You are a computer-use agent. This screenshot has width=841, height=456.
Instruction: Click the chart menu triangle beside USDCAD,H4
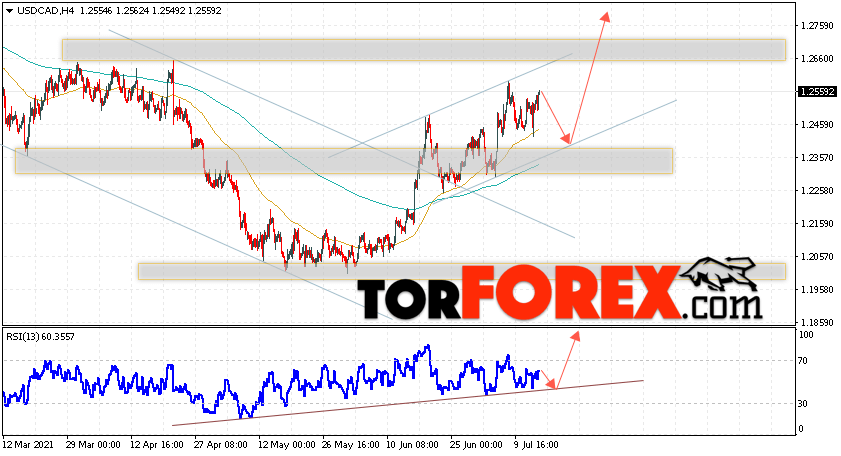click(x=9, y=11)
